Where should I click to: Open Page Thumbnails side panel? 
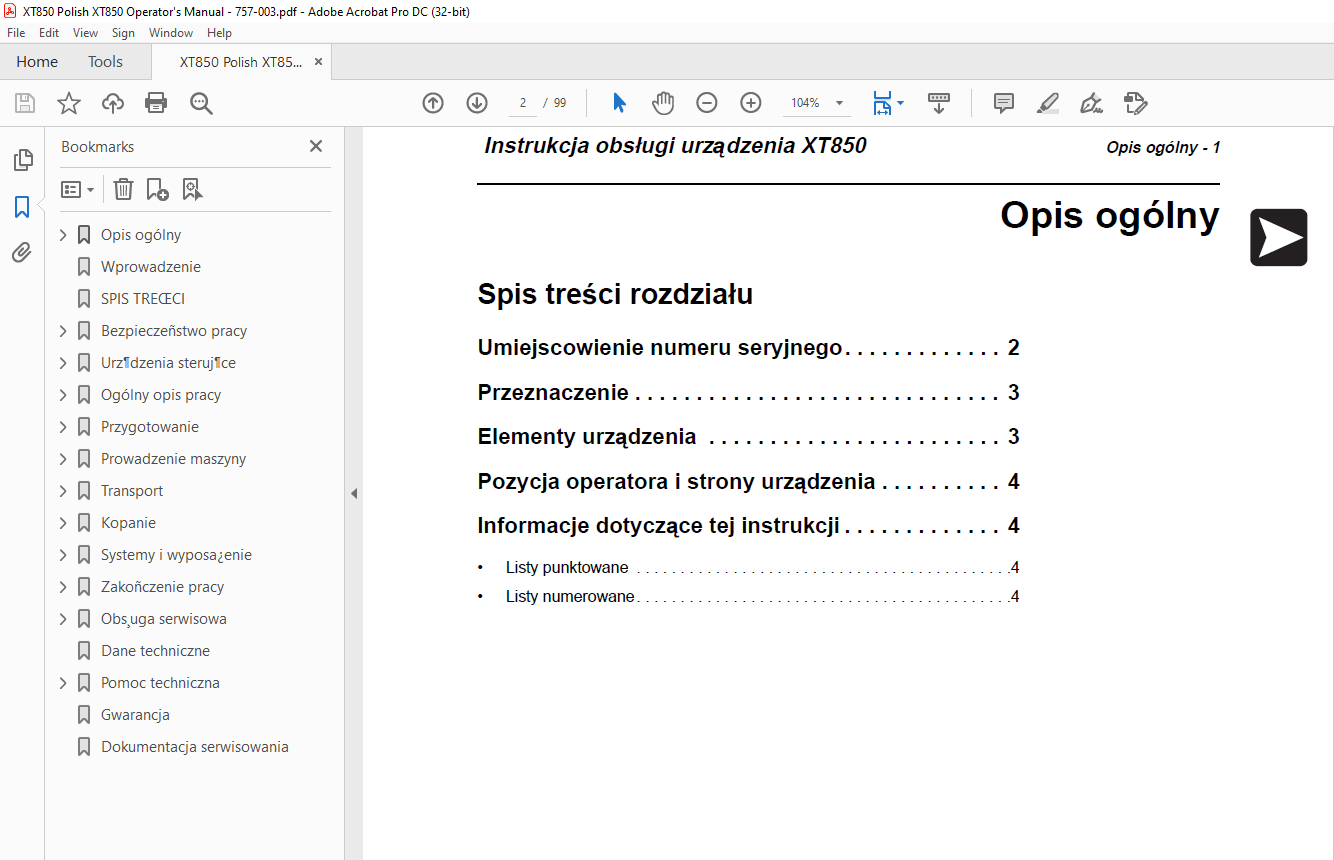tap(22, 160)
